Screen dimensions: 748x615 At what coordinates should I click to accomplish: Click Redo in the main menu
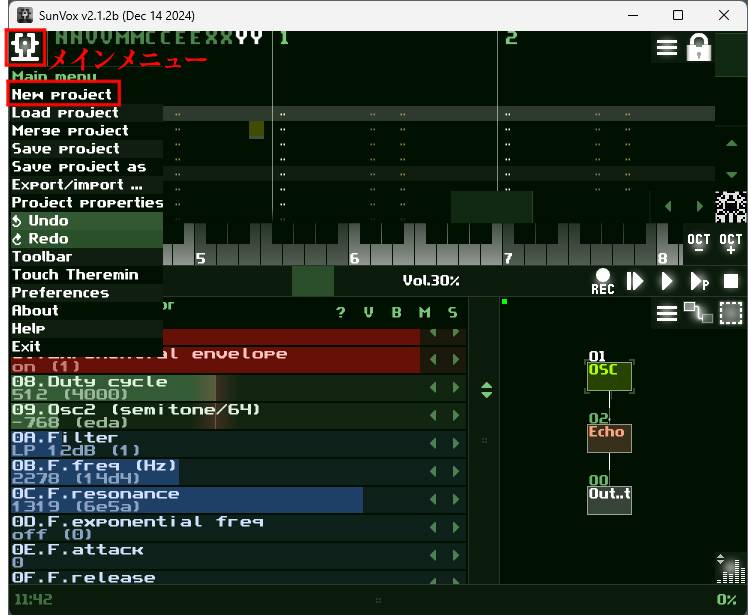pyautogui.click(x=86, y=239)
